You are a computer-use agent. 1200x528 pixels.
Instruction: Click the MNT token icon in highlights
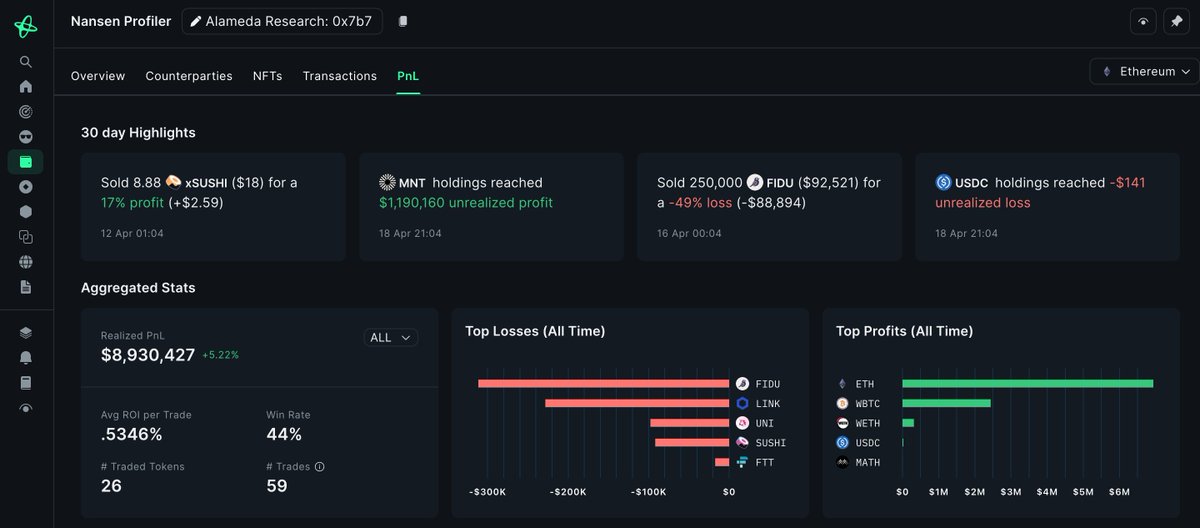coord(387,183)
